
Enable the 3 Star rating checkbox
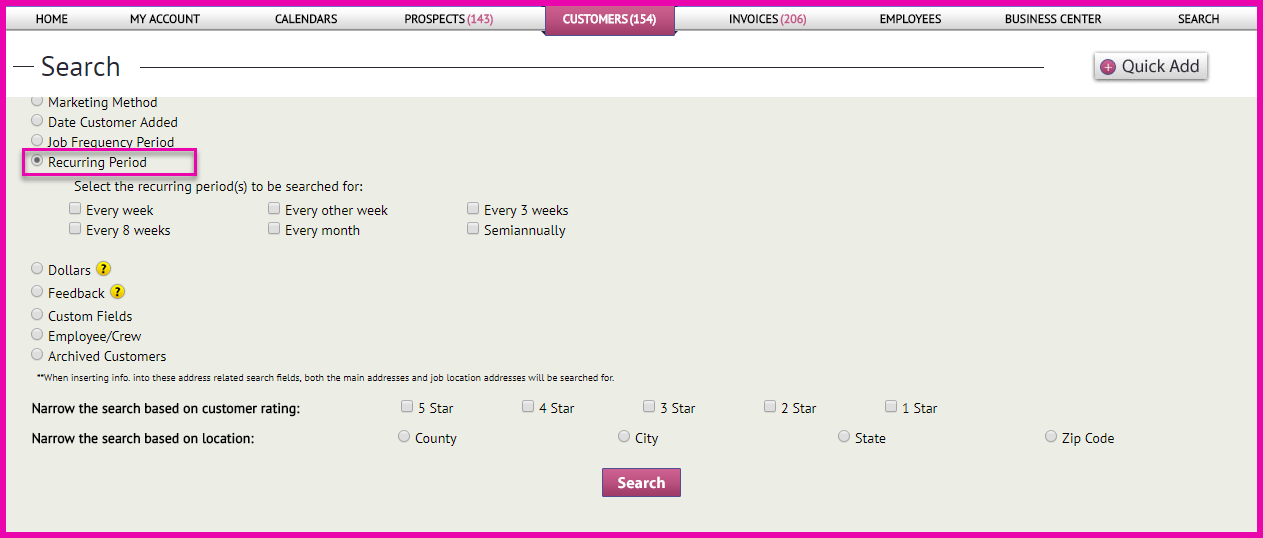point(649,406)
